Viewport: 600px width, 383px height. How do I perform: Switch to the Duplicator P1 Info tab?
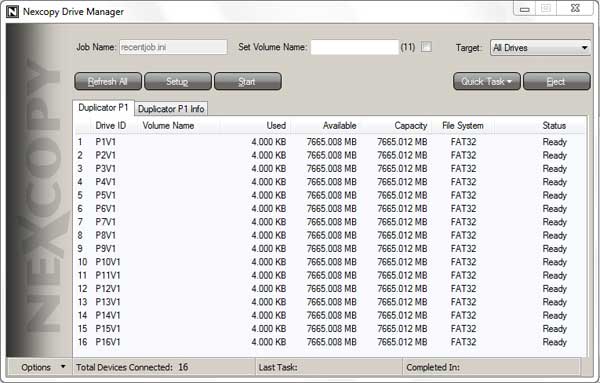[x=171, y=109]
